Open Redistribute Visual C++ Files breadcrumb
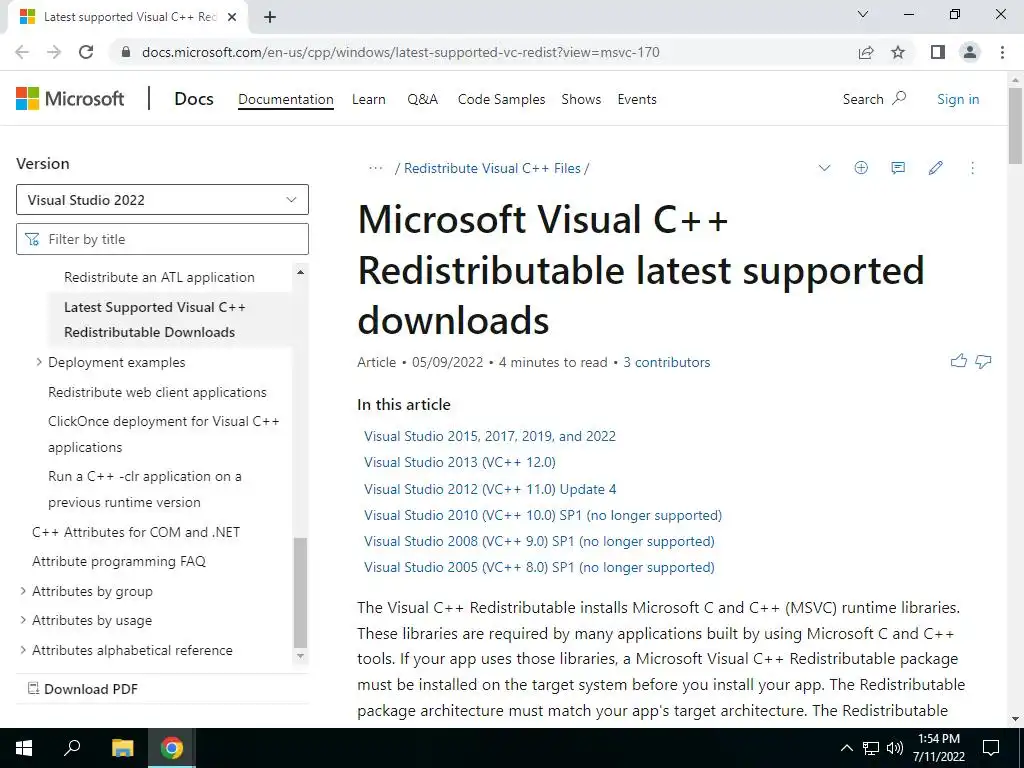The height and width of the screenshot is (768, 1024). coord(492,168)
